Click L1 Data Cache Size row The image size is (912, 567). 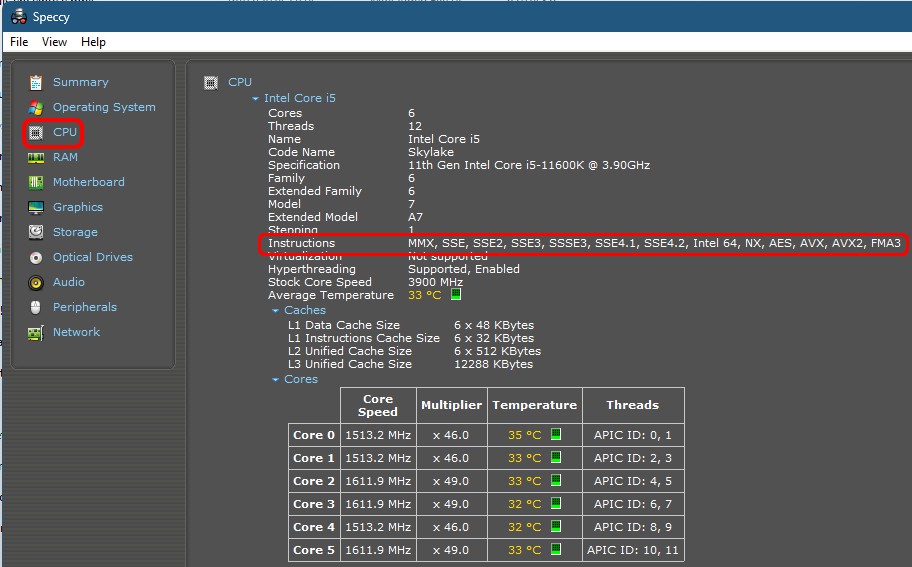coord(411,326)
